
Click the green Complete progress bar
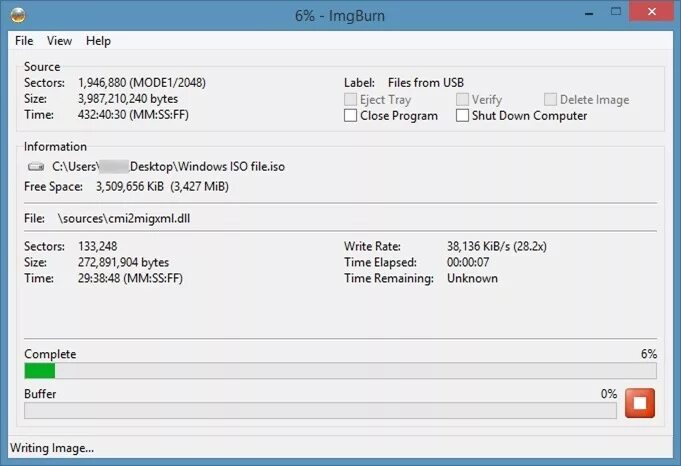click(x=340, y=371)
